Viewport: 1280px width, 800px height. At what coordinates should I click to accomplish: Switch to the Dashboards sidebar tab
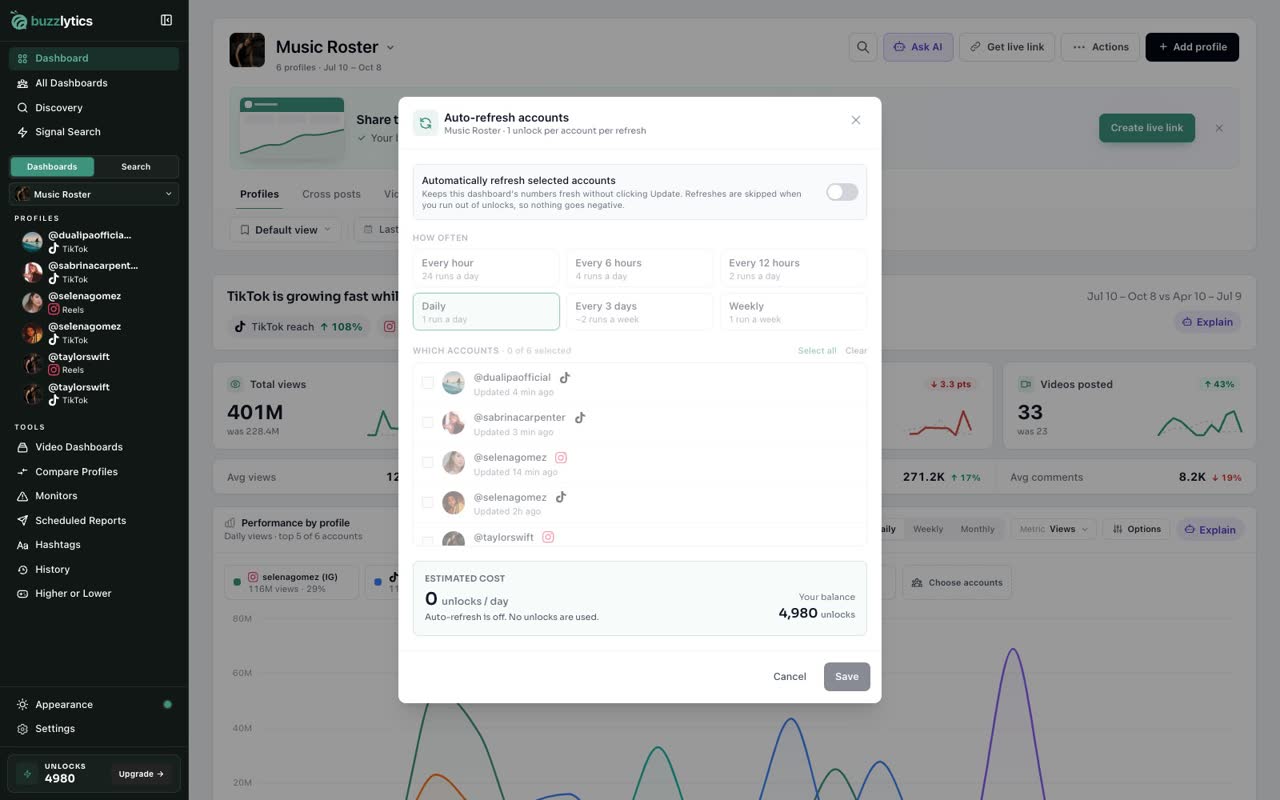[52, 167]
